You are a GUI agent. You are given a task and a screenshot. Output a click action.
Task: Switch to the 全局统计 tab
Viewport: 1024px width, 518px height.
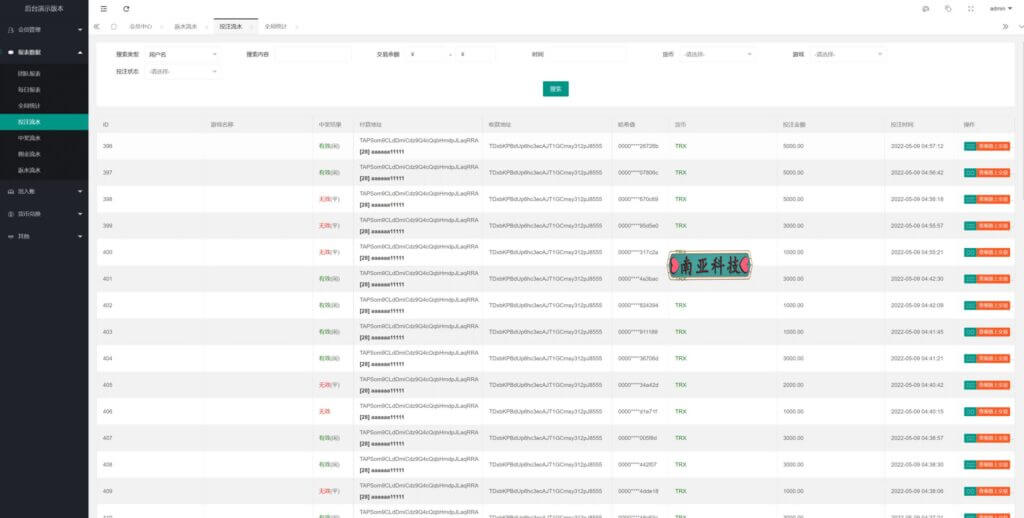click(276, 27)
